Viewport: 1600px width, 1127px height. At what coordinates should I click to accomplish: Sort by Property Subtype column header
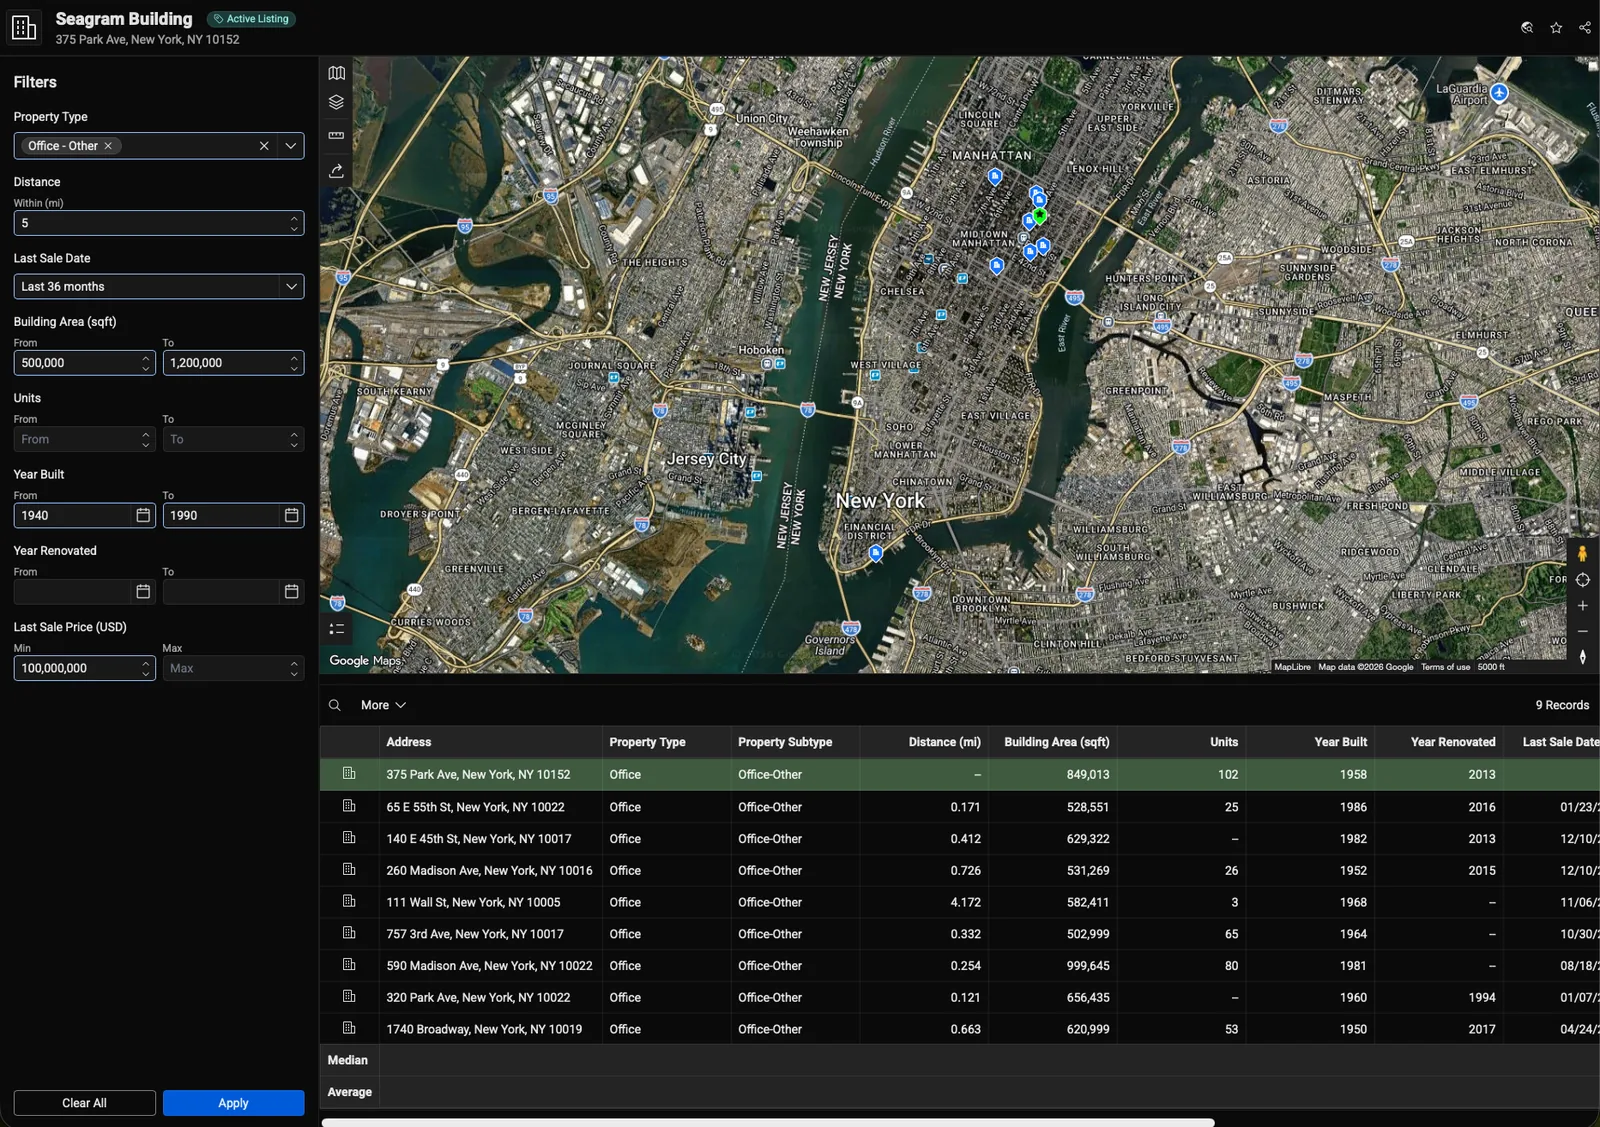coord(785,742)
